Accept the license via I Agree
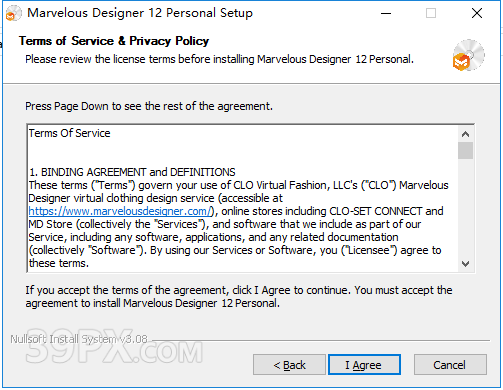This screenshot has height=390, width=503. (364, 365)
